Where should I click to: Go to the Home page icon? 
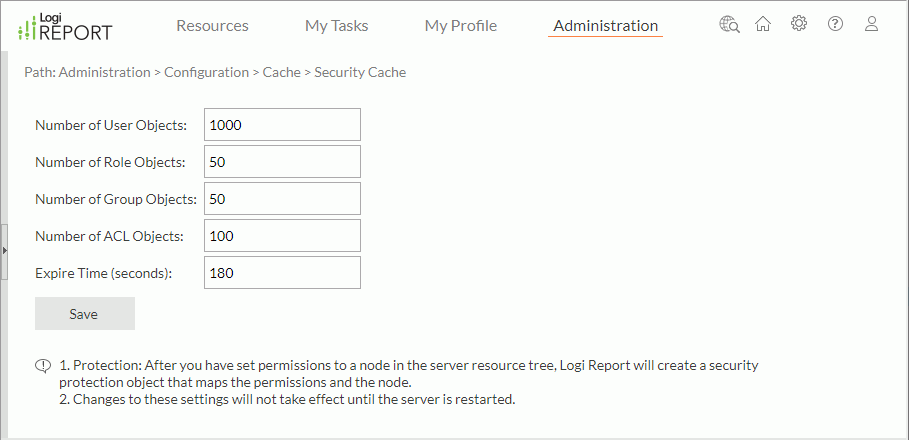(x=763, y=25)
